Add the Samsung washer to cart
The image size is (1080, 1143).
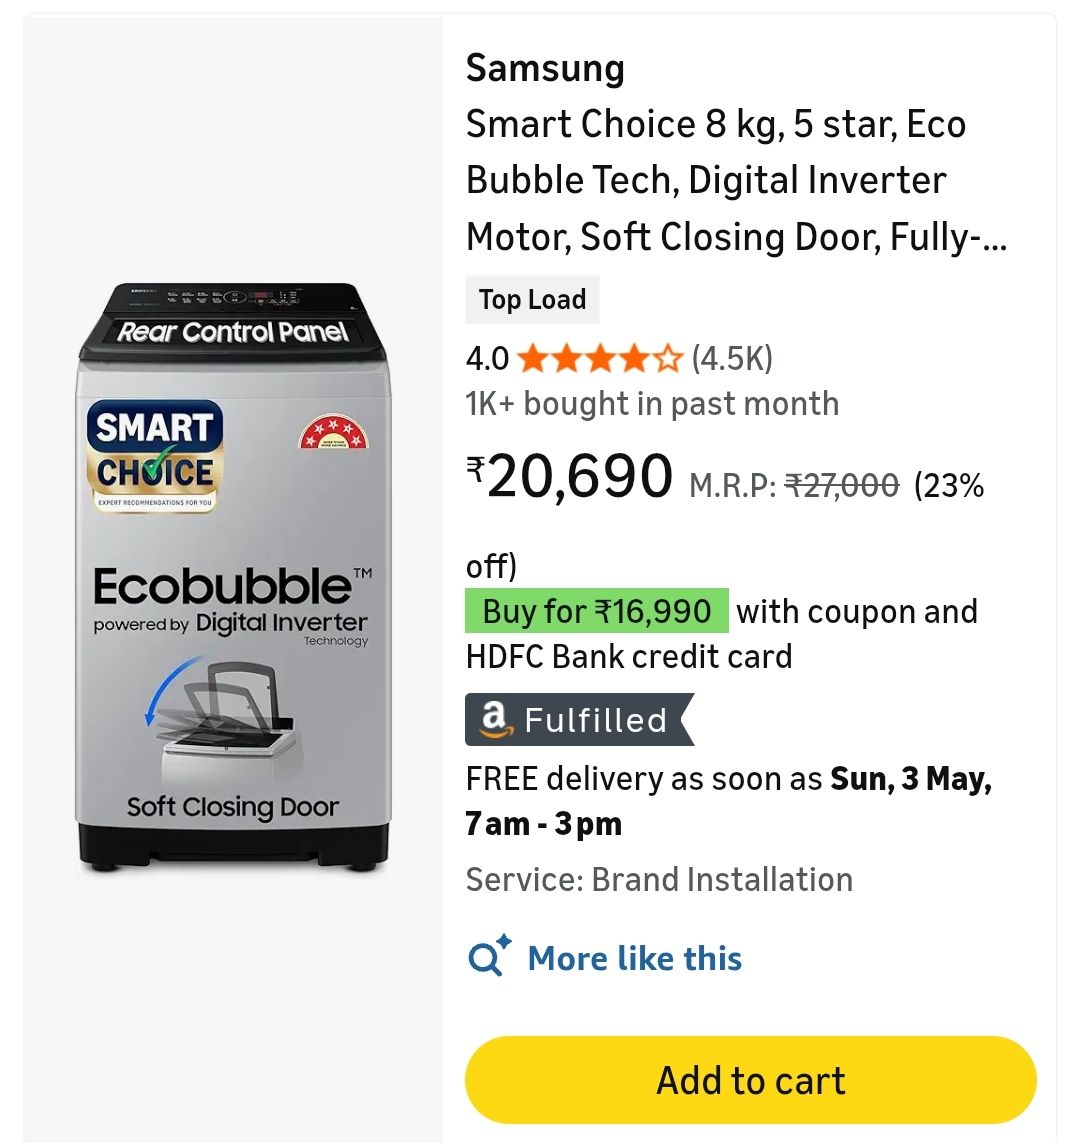click(x=751, y=1080)
